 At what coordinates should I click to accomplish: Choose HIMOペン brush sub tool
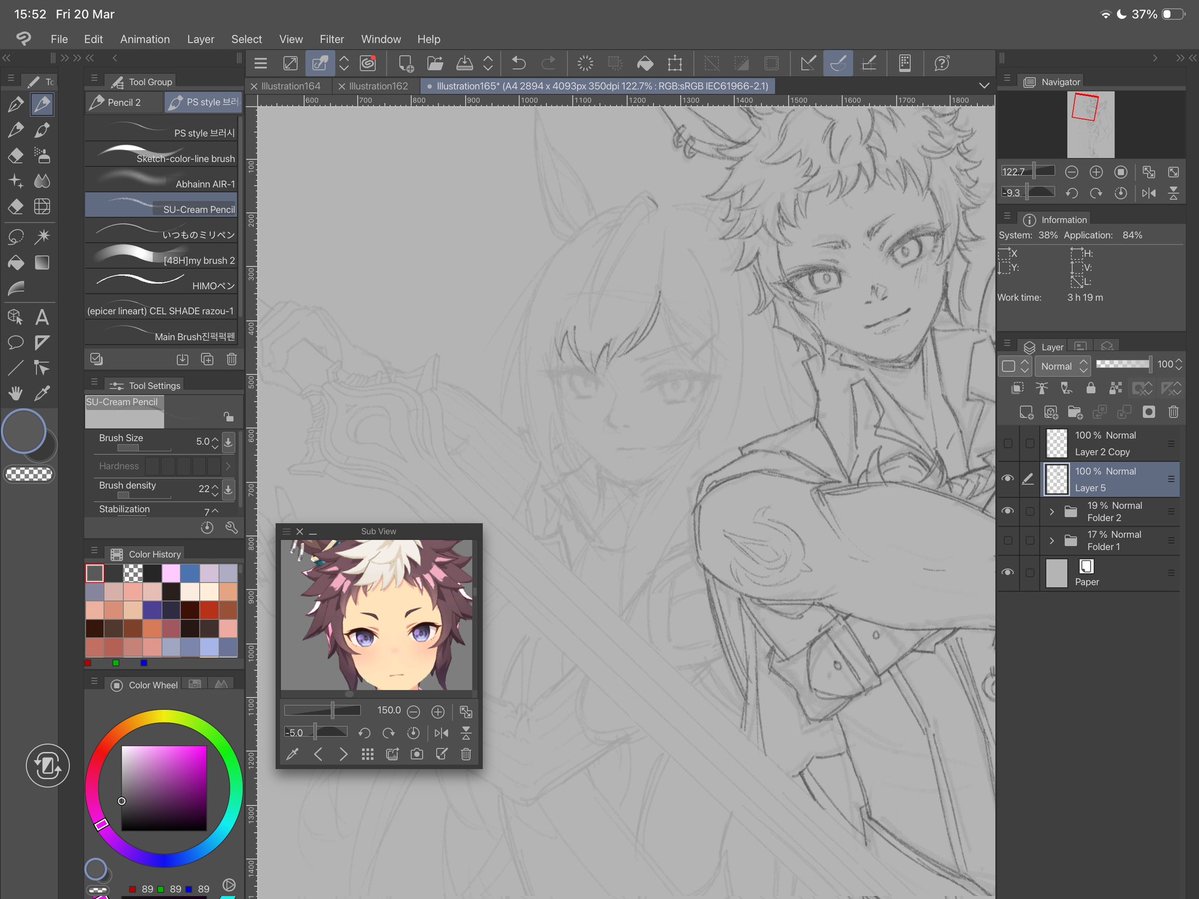tap(161, 283)
